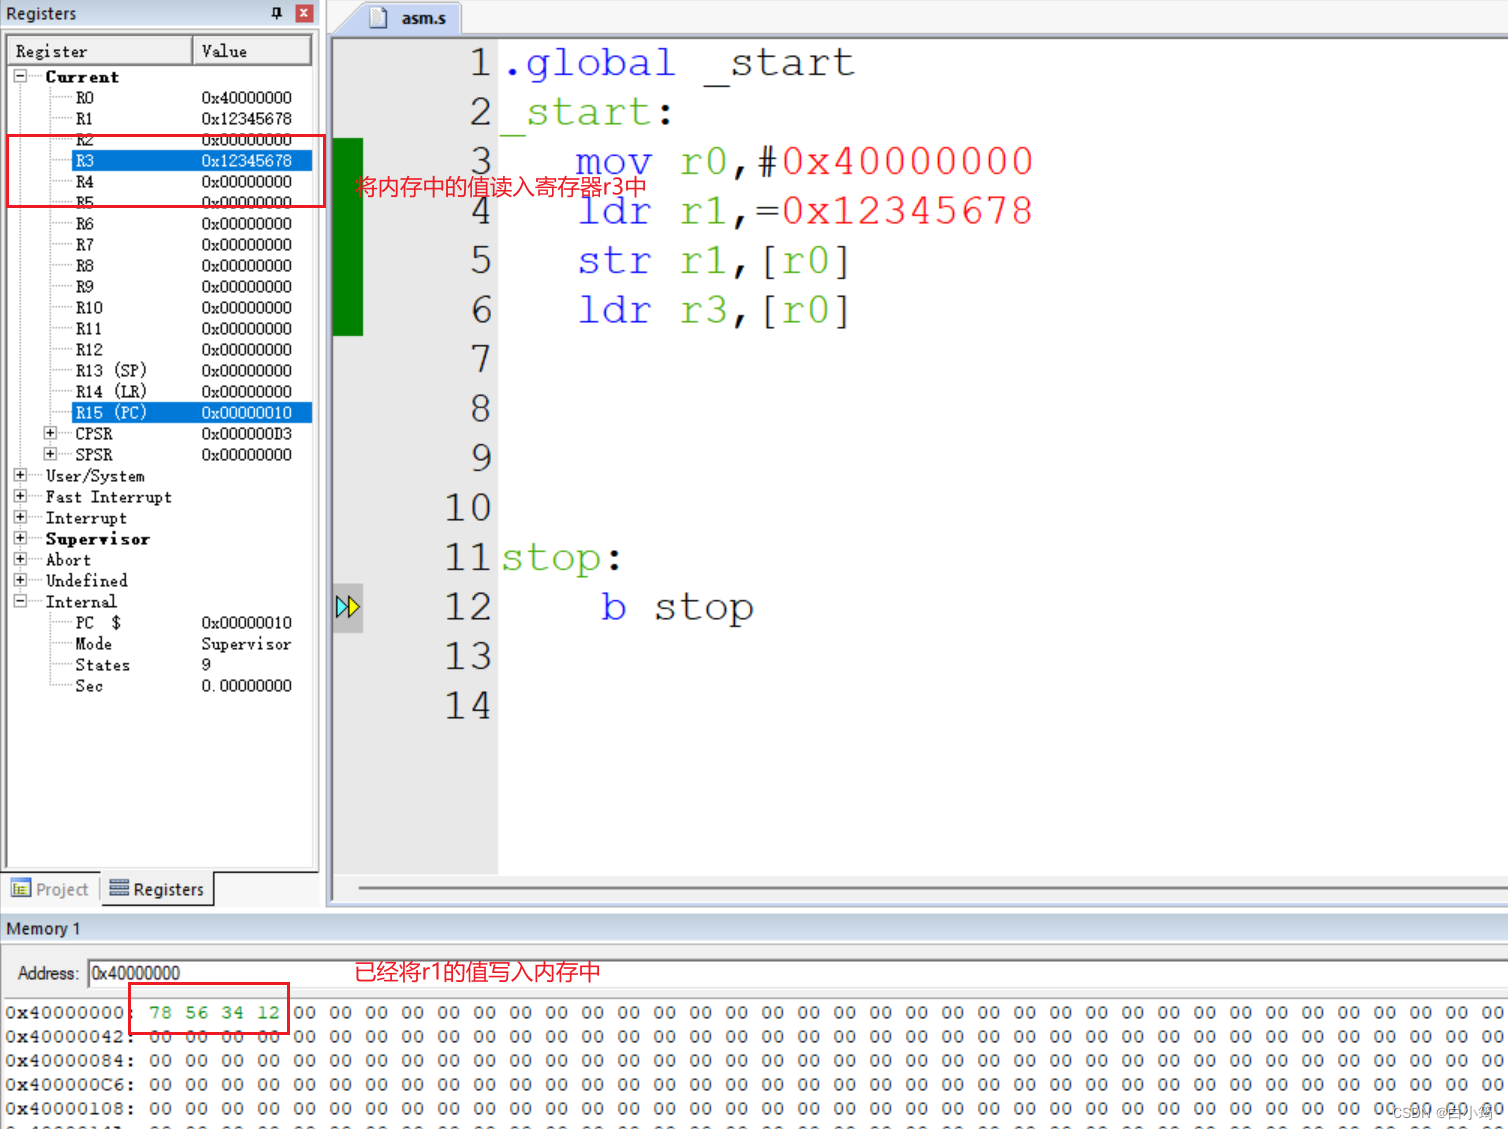Click memory byte 12 in first row
Viewport: 1508px width, 1129px height.
[268, 1012]
